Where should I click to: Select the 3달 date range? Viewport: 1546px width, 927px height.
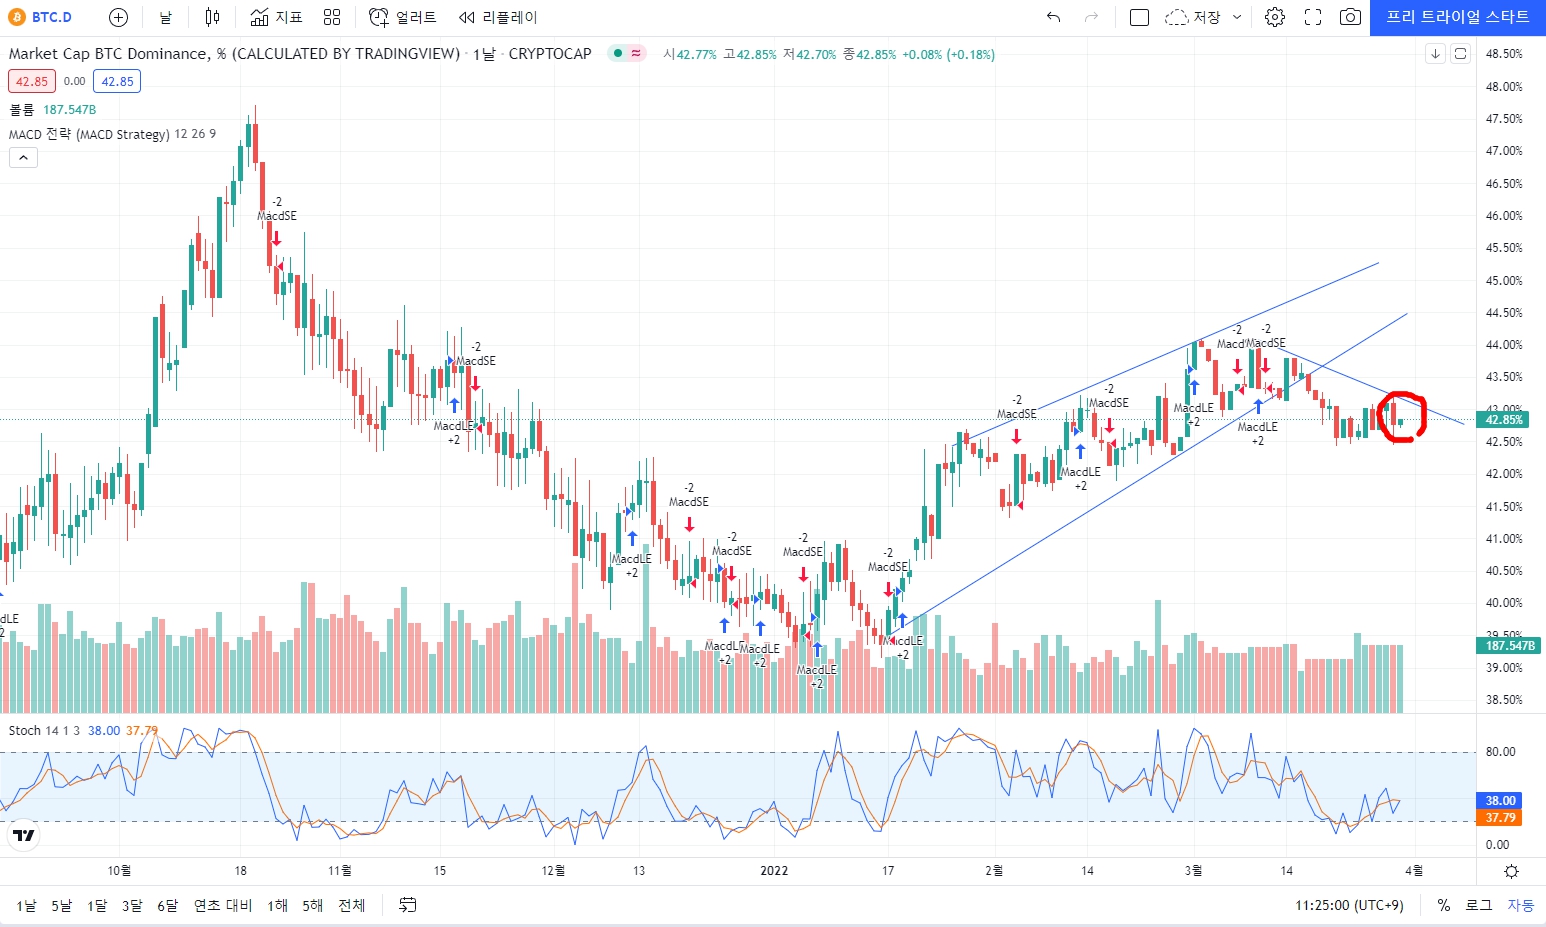(x=132, y=905)
